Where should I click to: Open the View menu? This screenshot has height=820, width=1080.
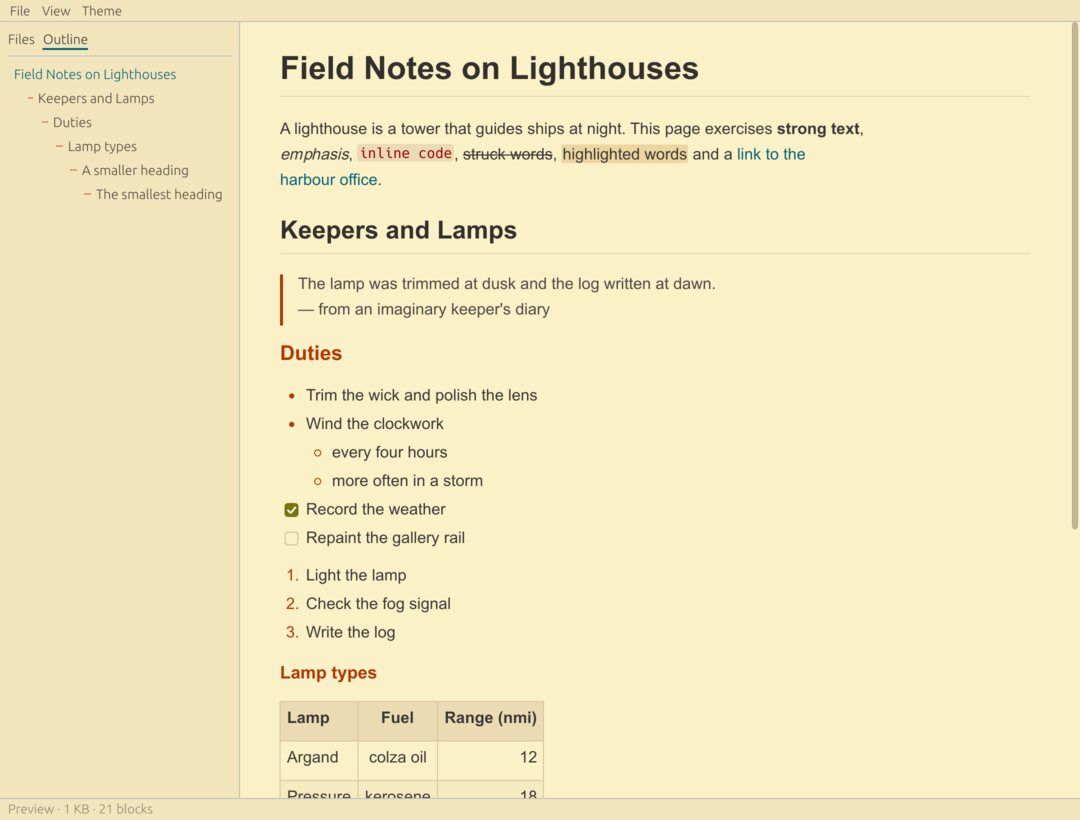click(56, 11)
